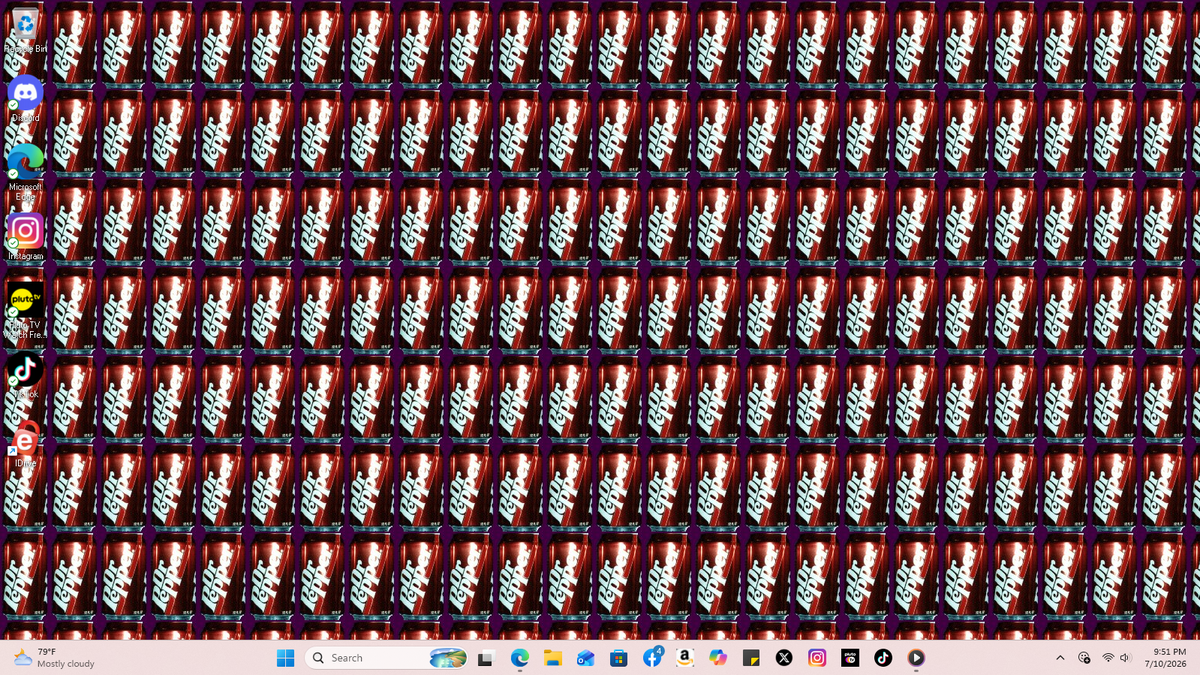This screenshot has width=1200, height=675.
Task: Open Facebook from the taskbar
Action: (x=652, y=658)
